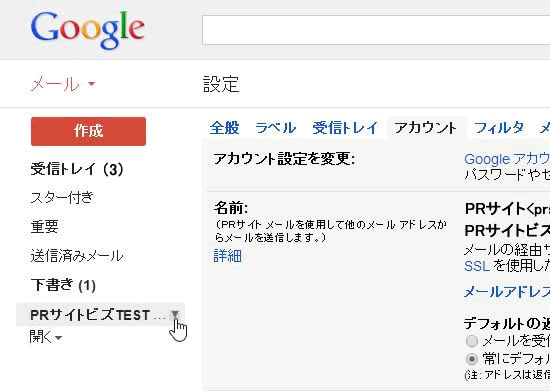550x391 pixels.
Task: Click the Google logo
Action: 88,29
